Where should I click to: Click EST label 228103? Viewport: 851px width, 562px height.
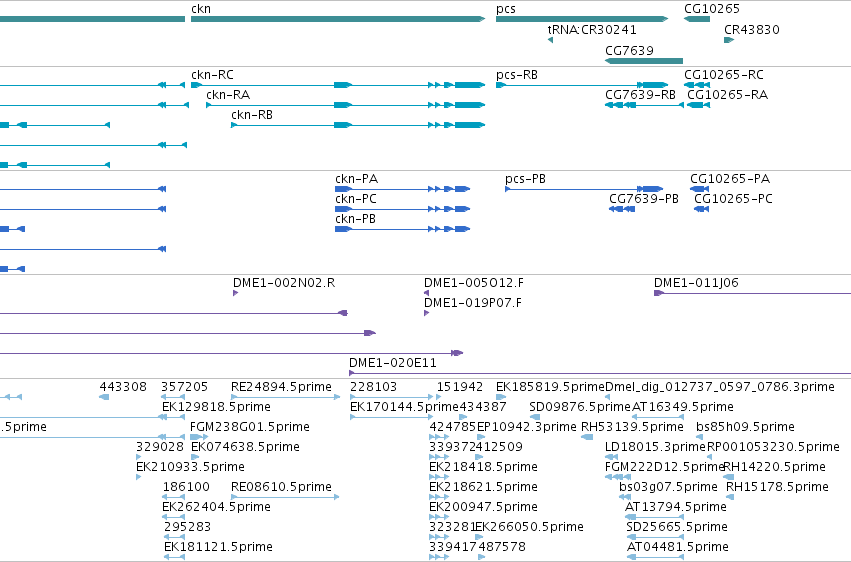click(x=373, y=387)
